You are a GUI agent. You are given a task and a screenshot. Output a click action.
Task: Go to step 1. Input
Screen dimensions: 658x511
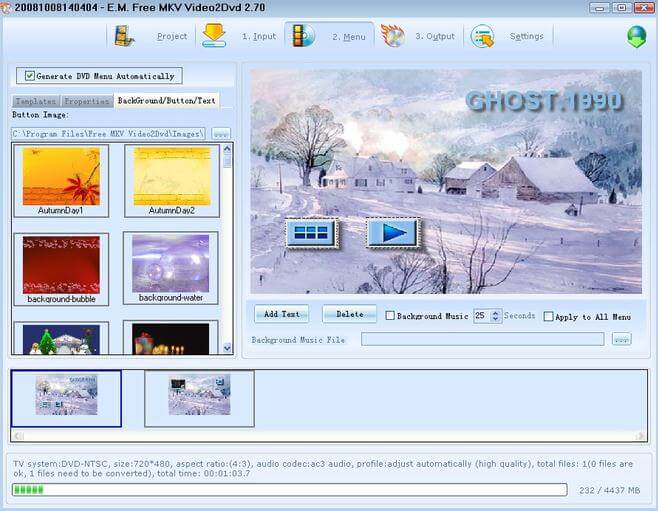coord(259,36)
